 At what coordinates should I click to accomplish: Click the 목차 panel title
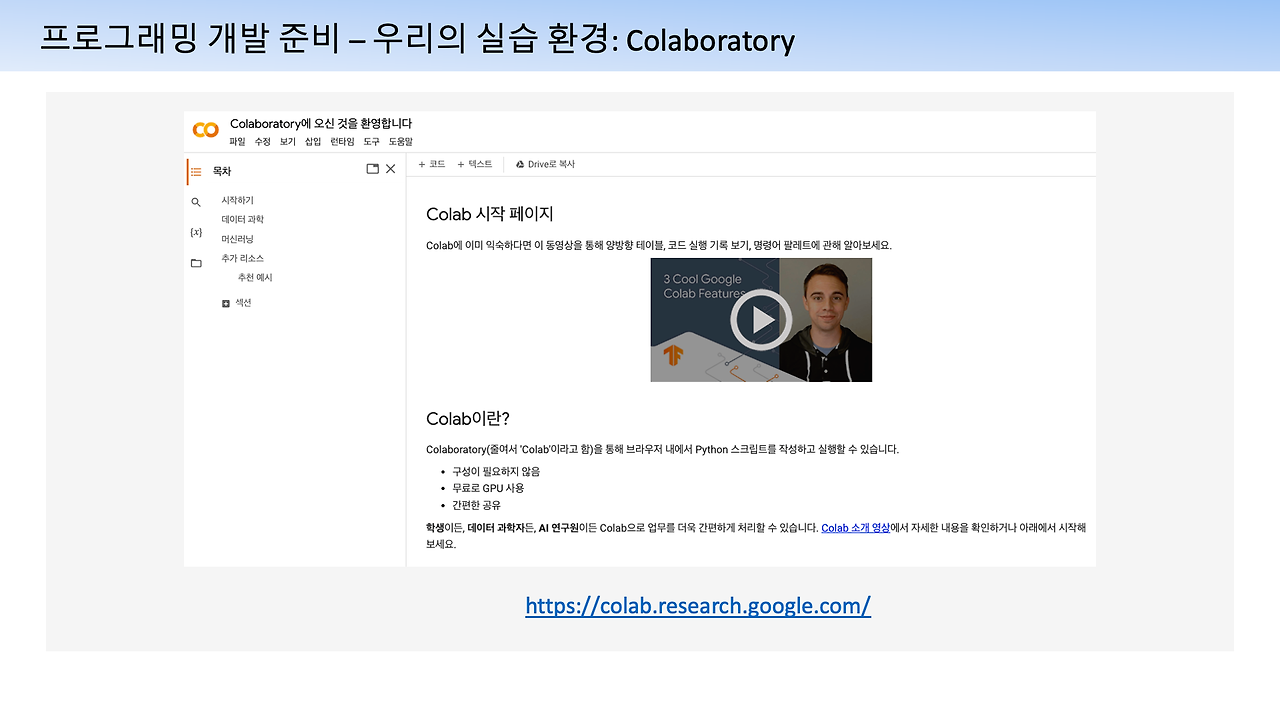(222, 172)
